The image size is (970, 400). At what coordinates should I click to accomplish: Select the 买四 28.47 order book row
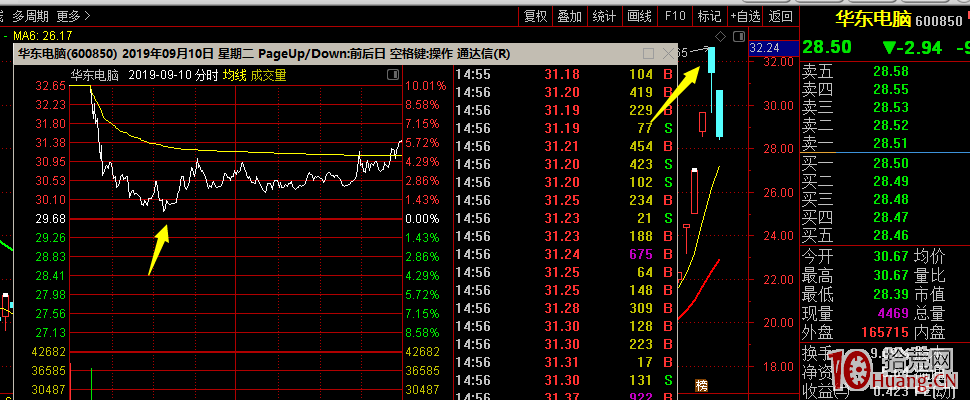click(885, 217)
